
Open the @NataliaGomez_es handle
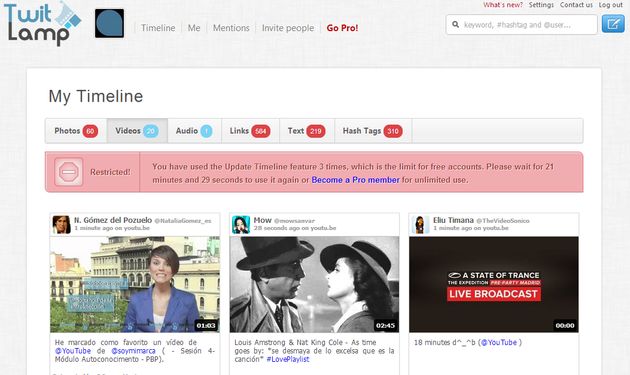183,221
